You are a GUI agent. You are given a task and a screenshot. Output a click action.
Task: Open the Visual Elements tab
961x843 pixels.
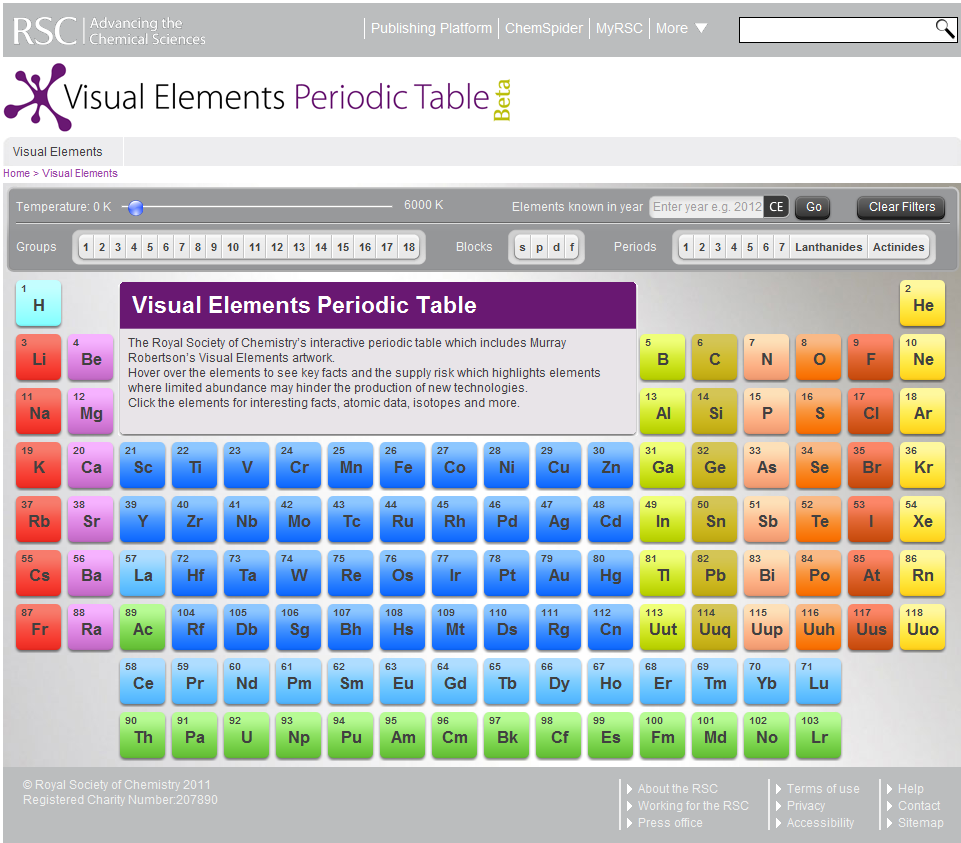(x=58, y=152)
